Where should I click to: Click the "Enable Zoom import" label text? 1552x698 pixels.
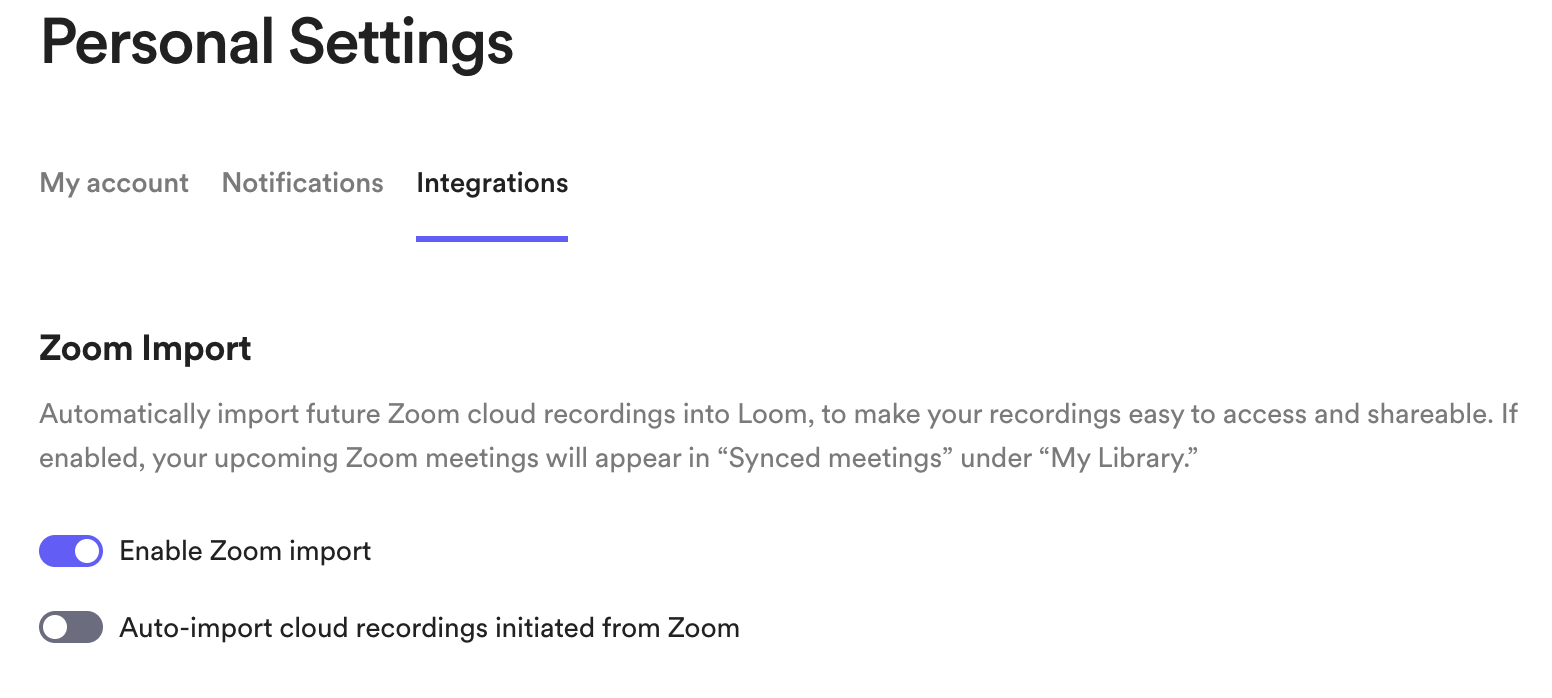pos(245,551)
